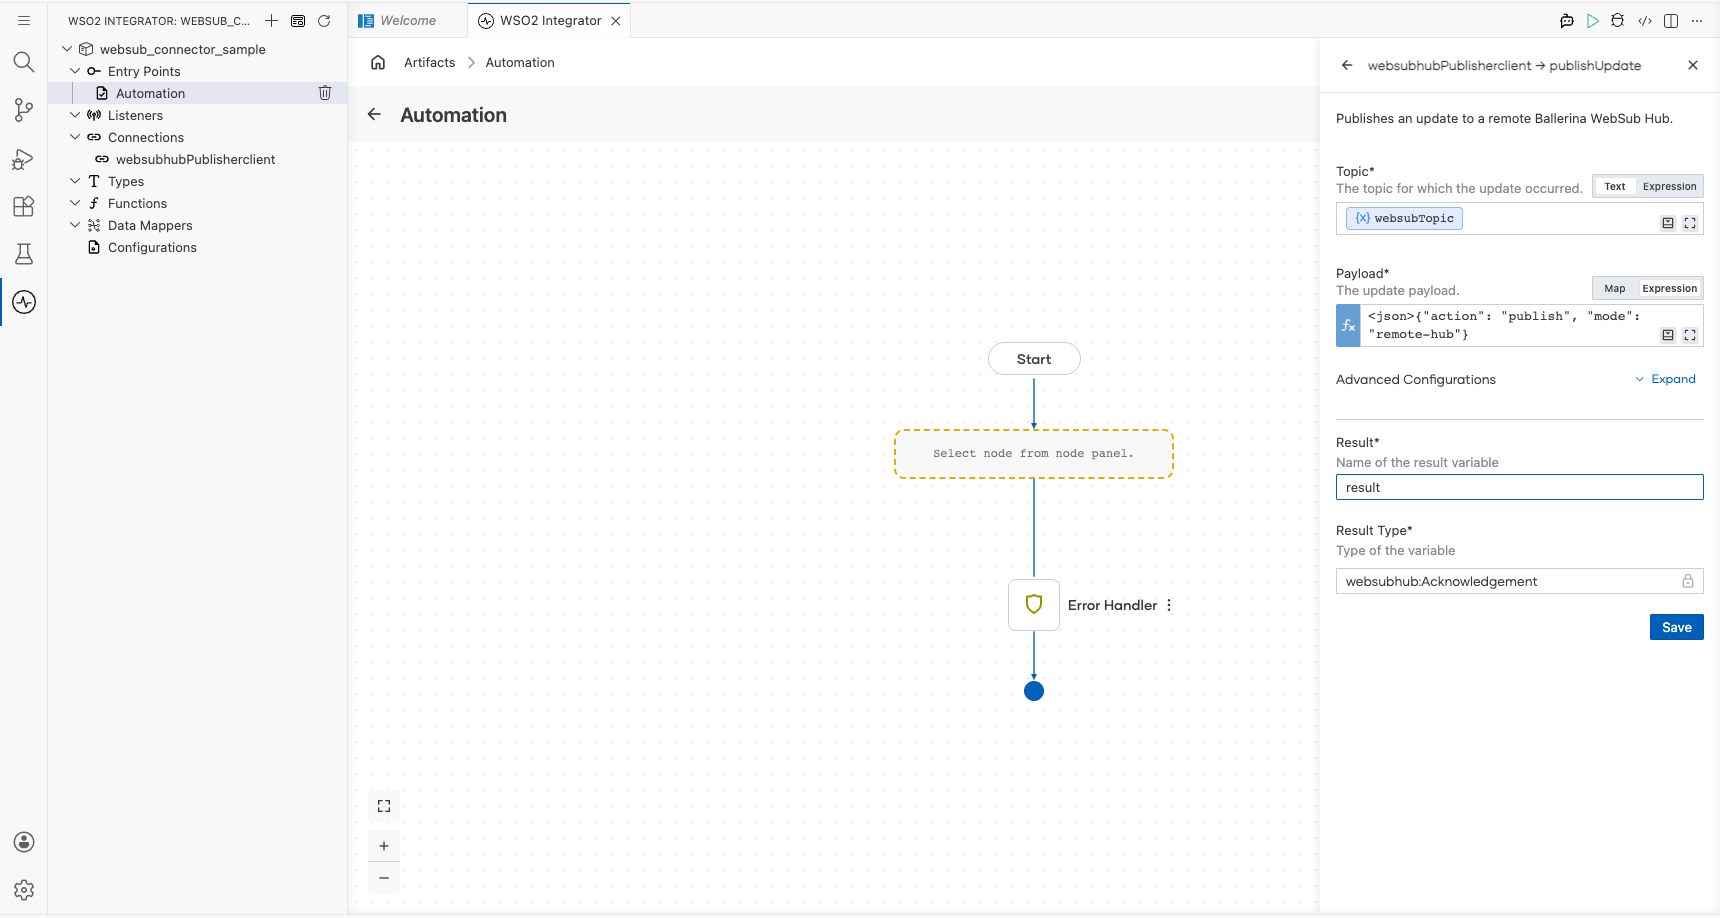
Task: Switch Payload input to Expression mode
Action: click(1669, 288)
